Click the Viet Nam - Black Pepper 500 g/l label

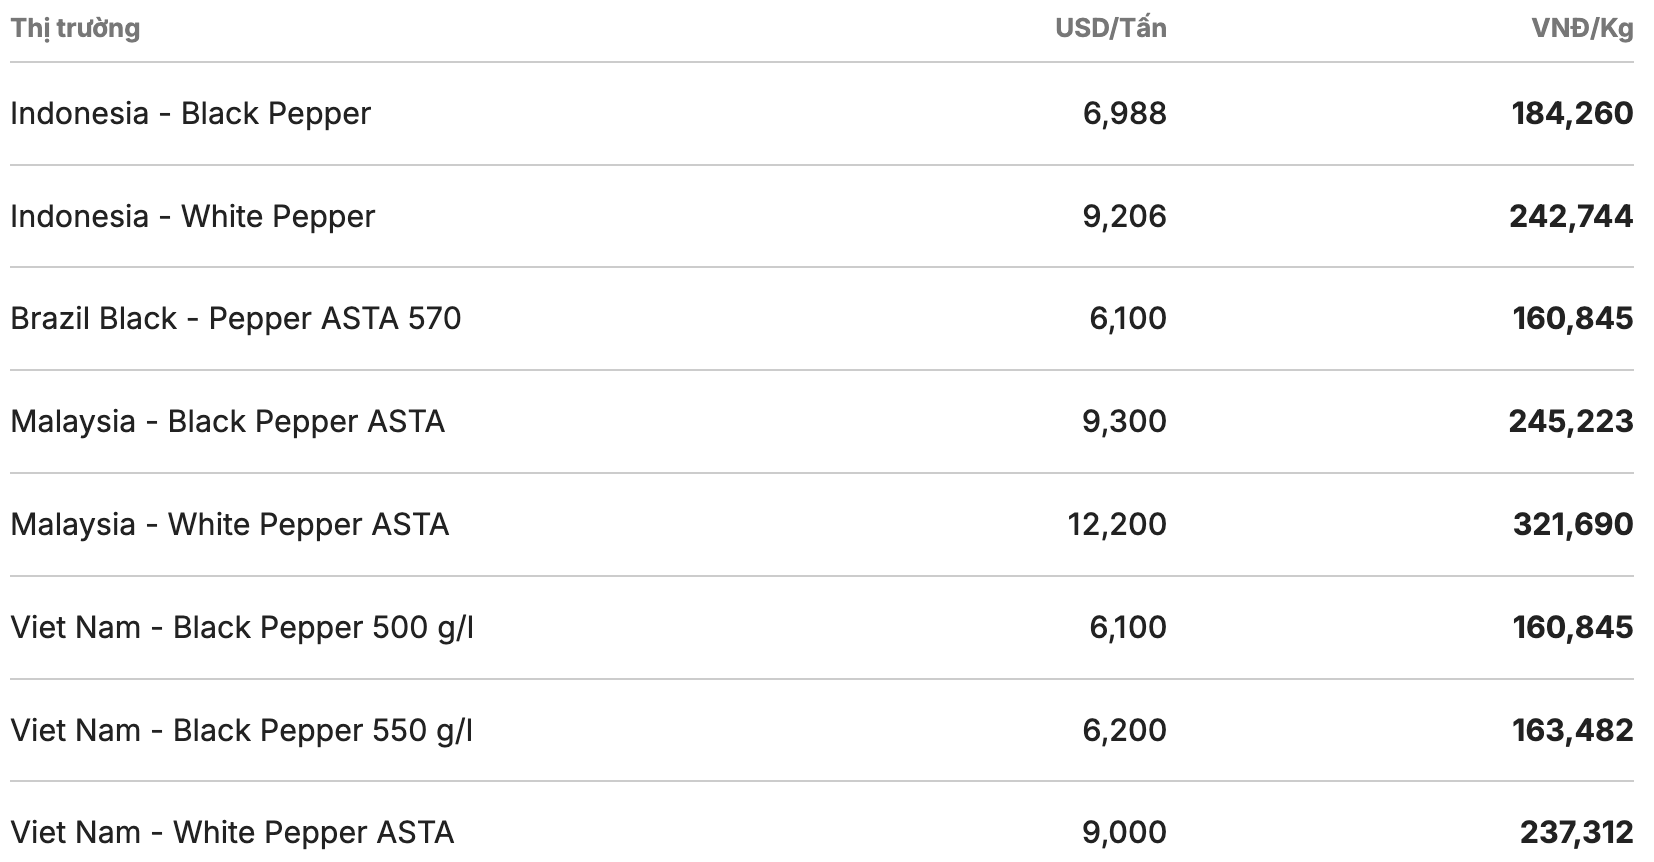tap(242, 627)
